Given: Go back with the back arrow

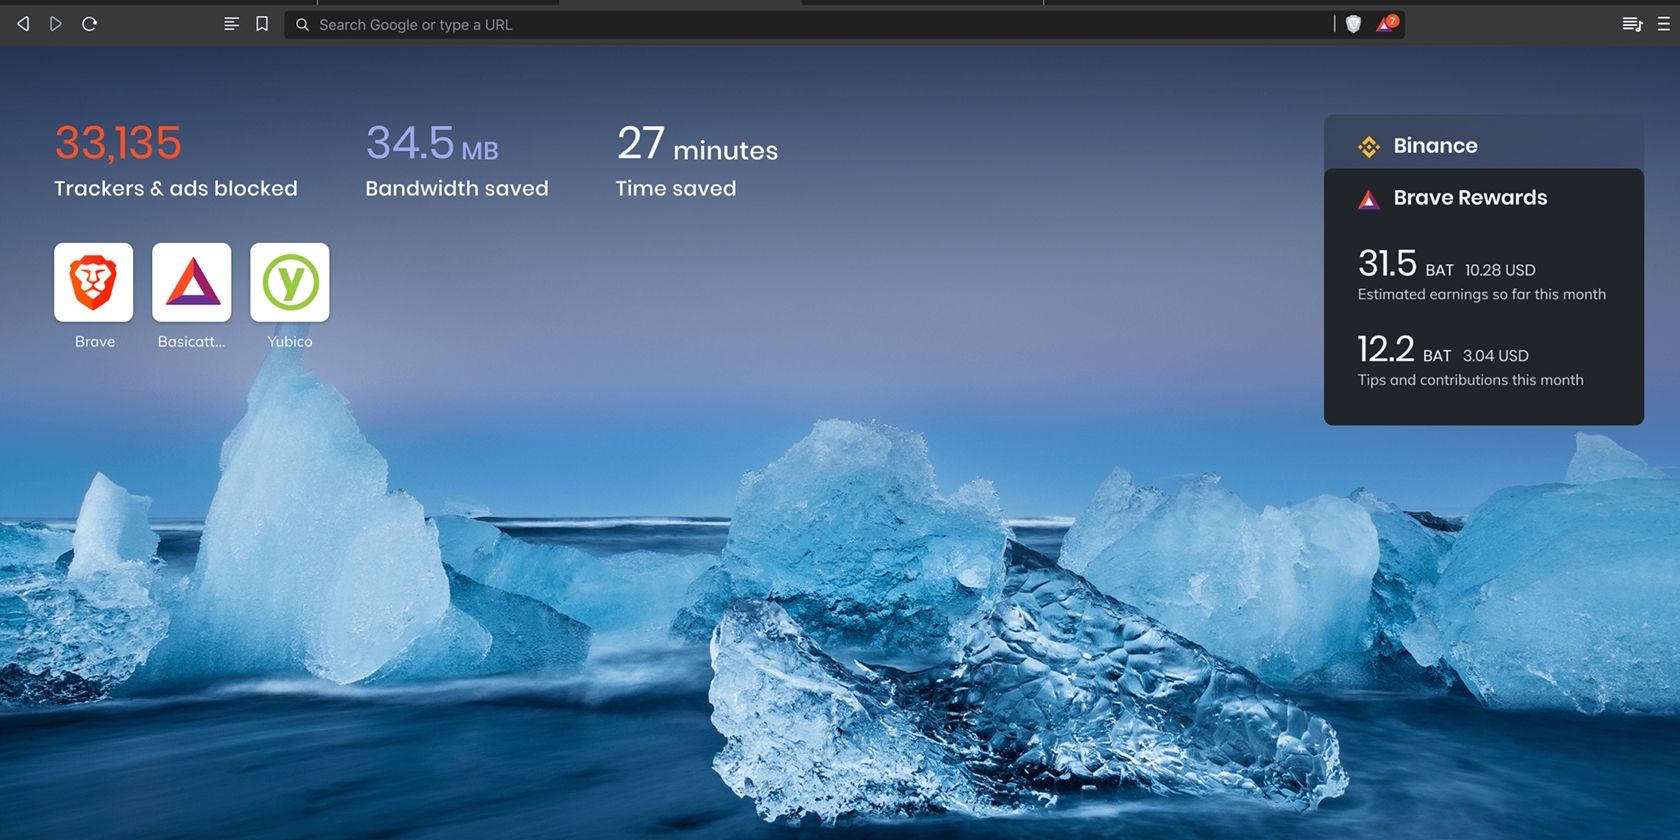Looking at the screenshot, I should point(23,24).
